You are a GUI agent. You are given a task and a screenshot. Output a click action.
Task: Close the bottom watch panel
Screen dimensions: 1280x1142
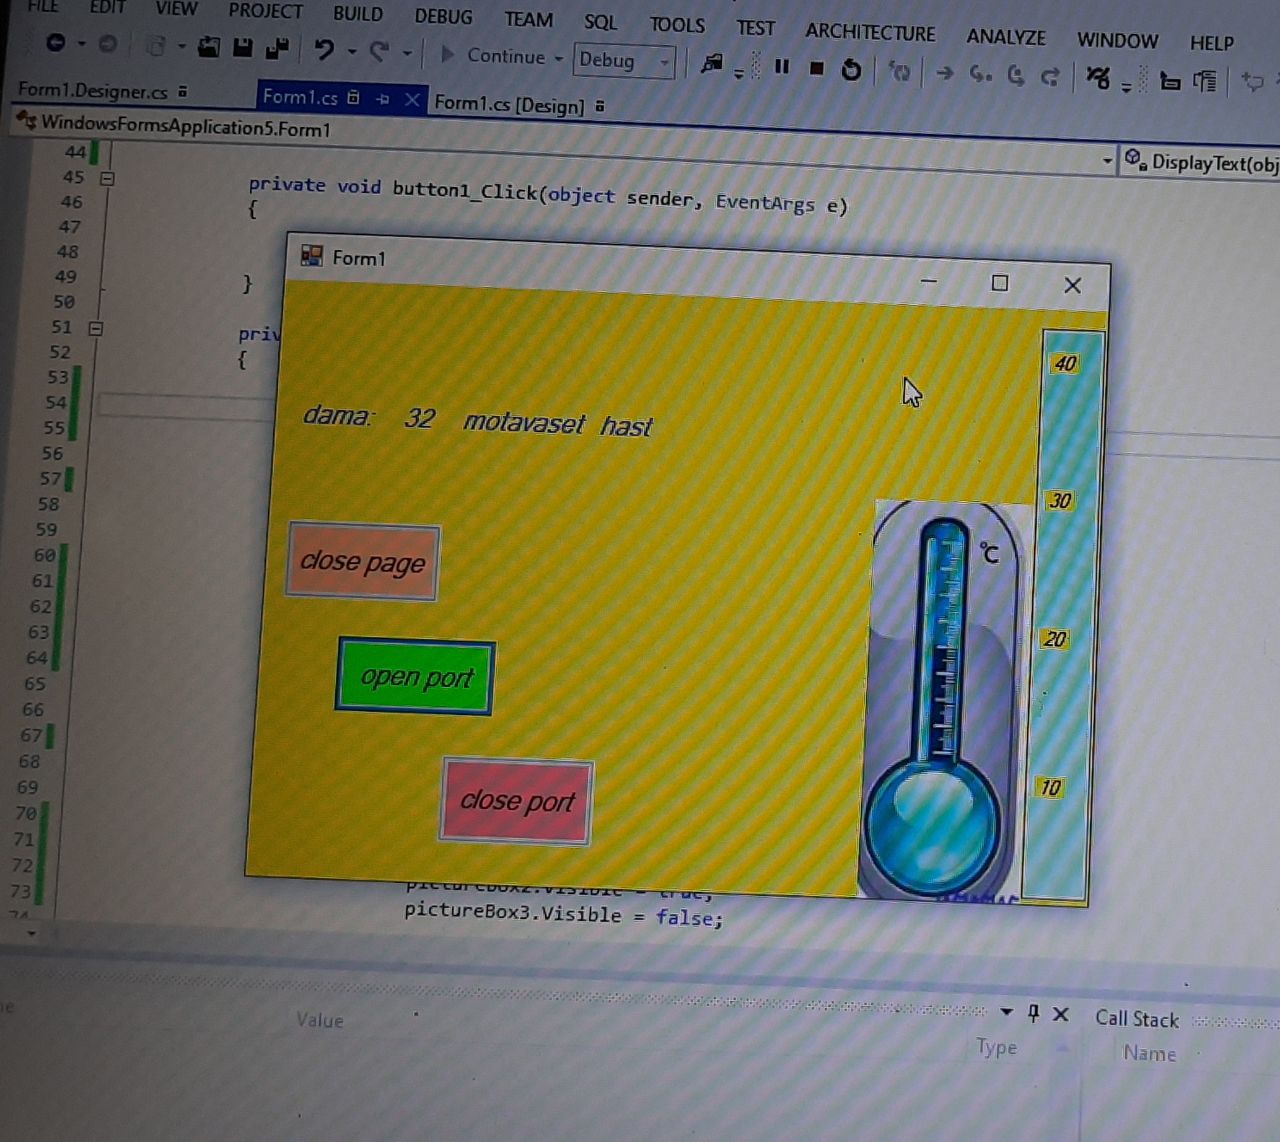point(1061,1014)
